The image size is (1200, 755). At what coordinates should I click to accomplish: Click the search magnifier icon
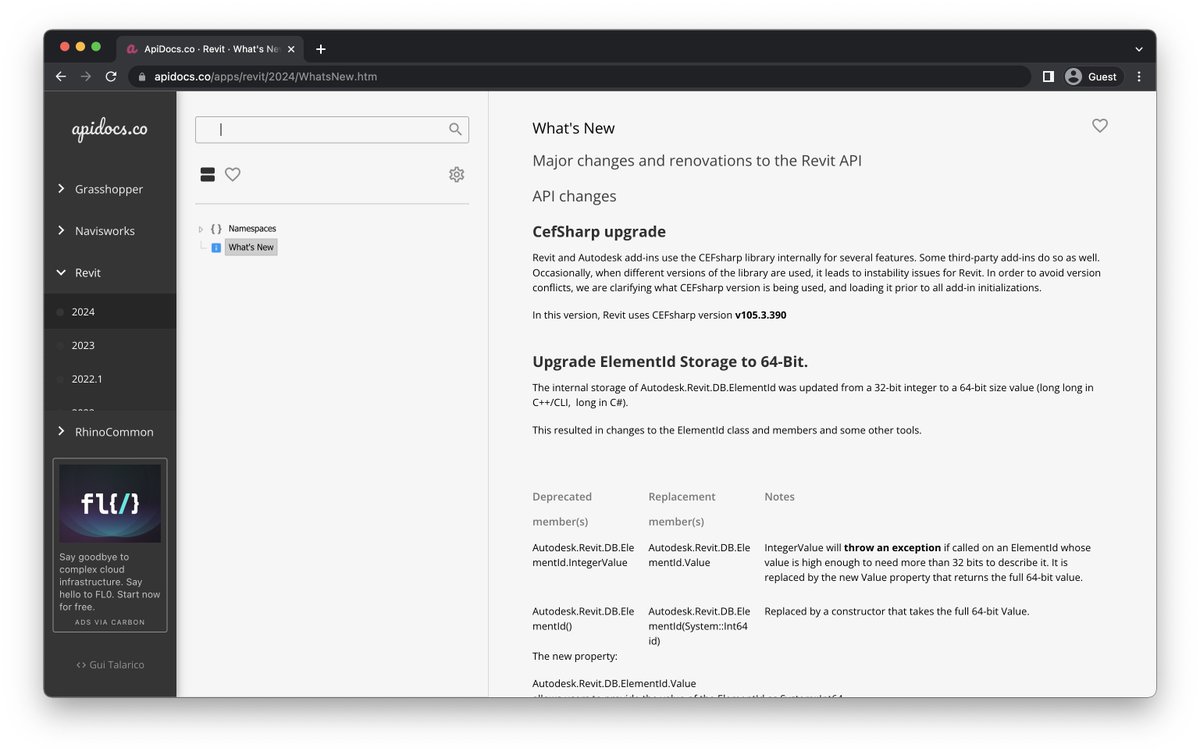(x=455, y=129)
